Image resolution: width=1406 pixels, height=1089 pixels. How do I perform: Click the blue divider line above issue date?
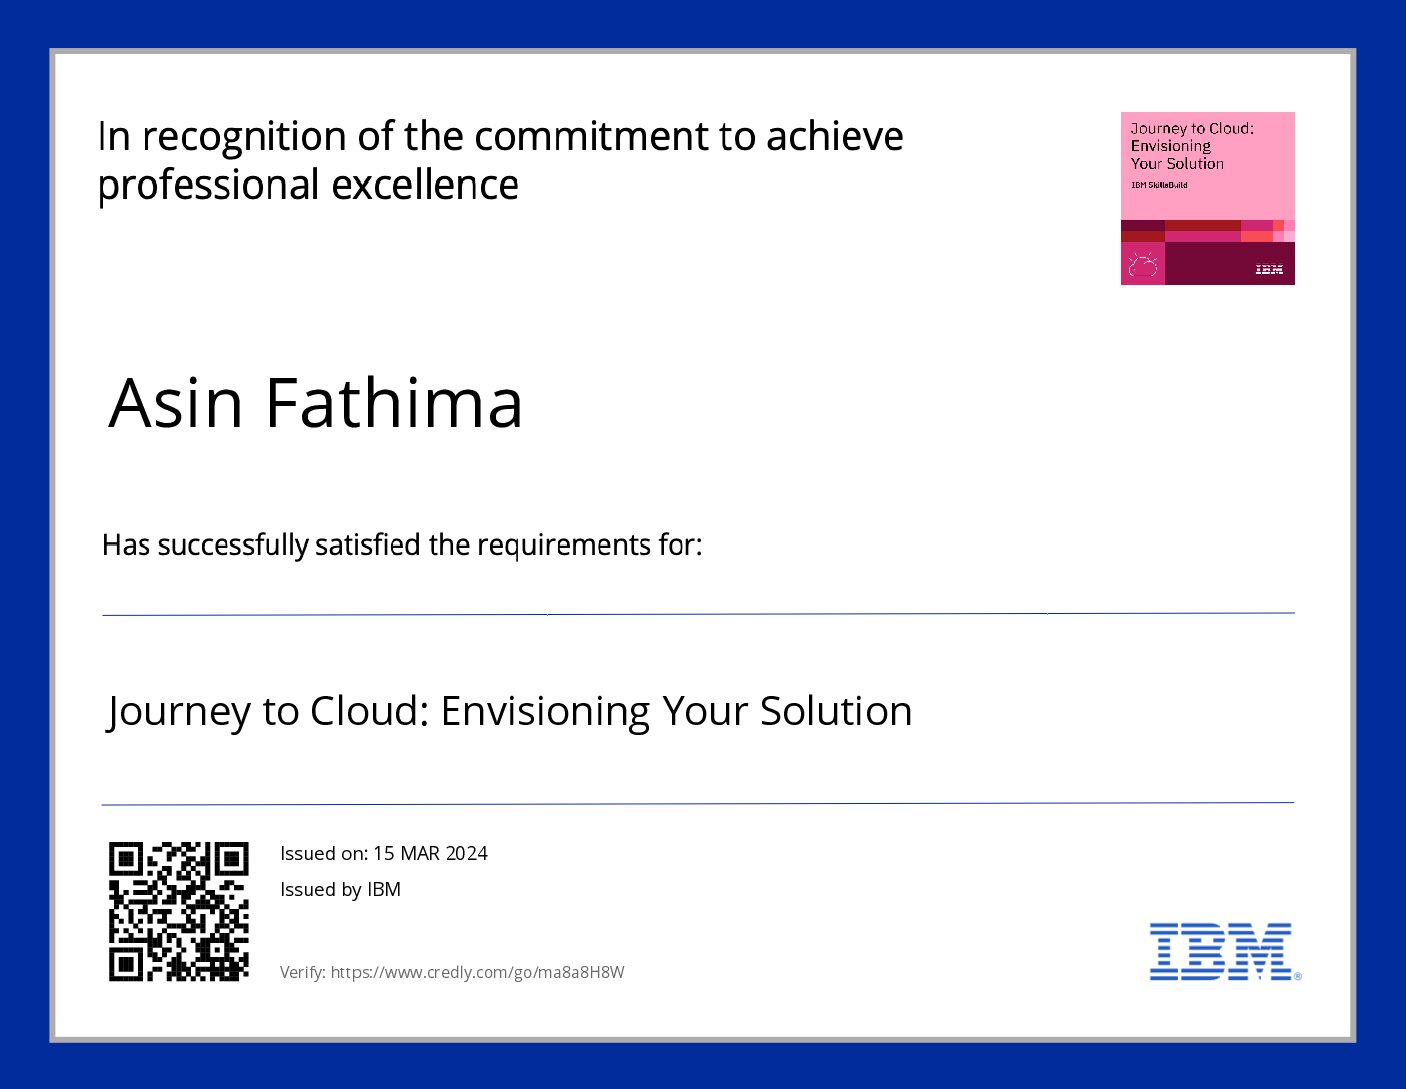pos(698,803)
